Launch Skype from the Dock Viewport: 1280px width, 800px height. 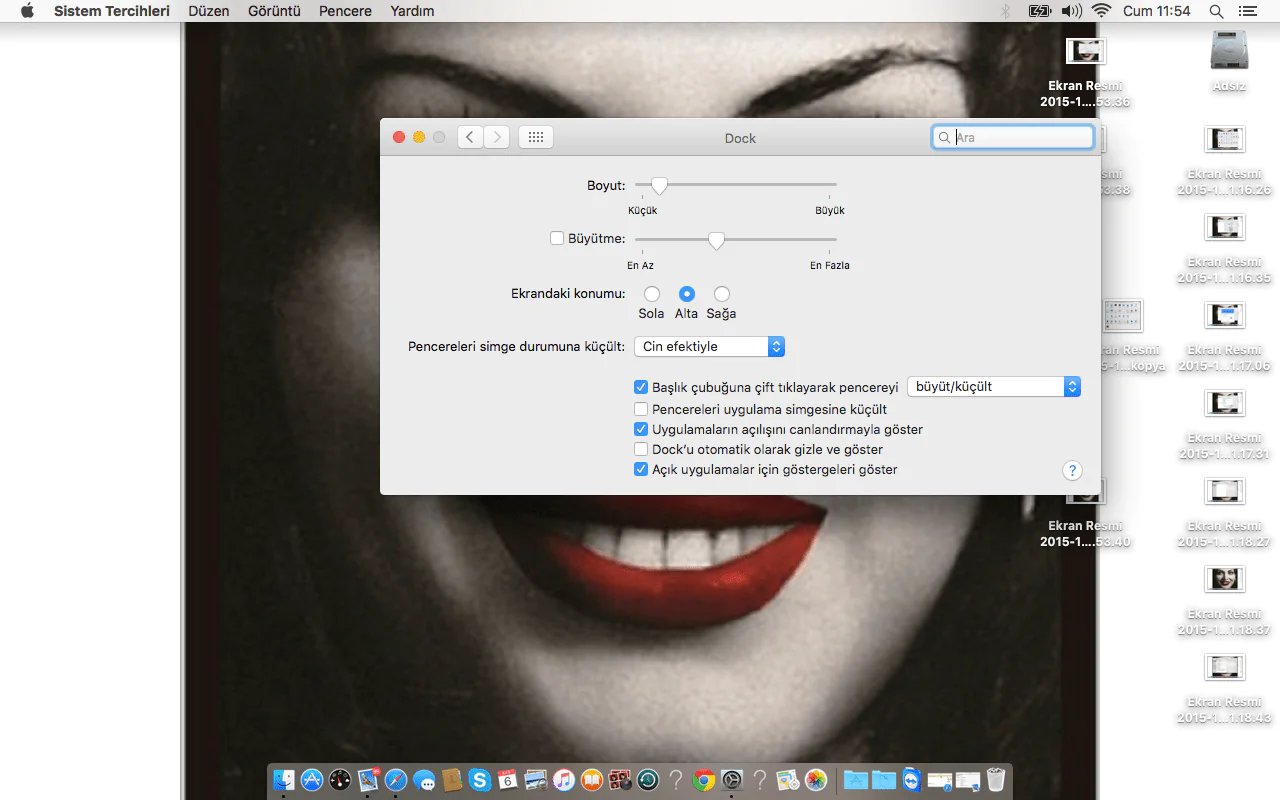point(479,780)
